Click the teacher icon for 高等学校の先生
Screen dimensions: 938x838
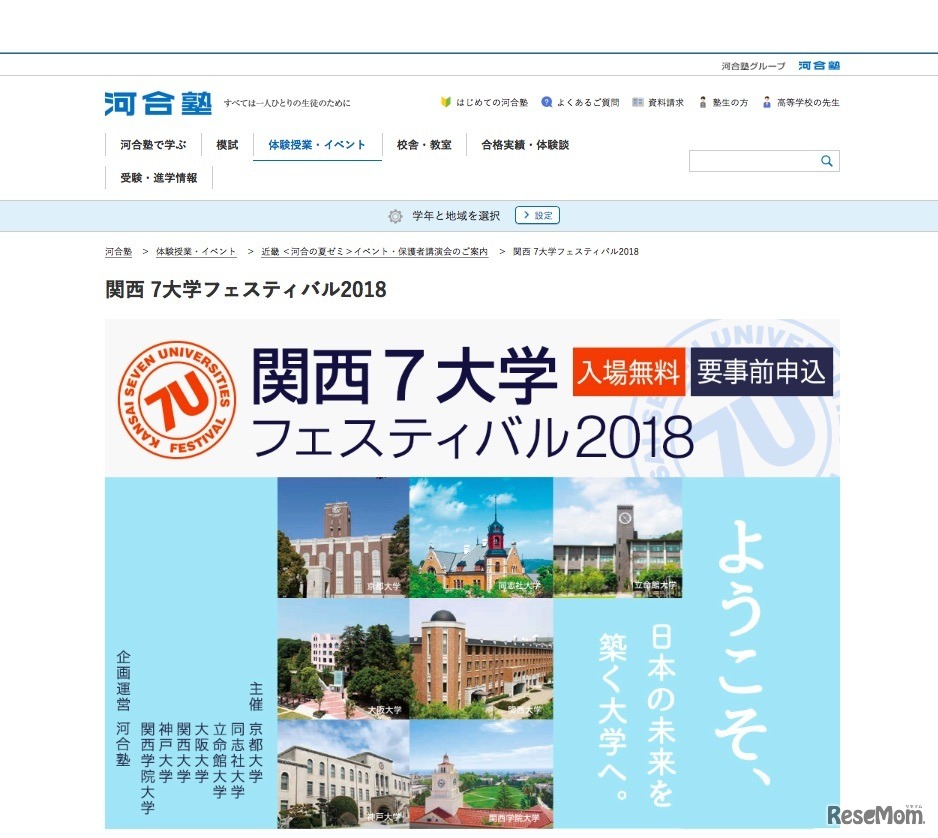(766, 101)
